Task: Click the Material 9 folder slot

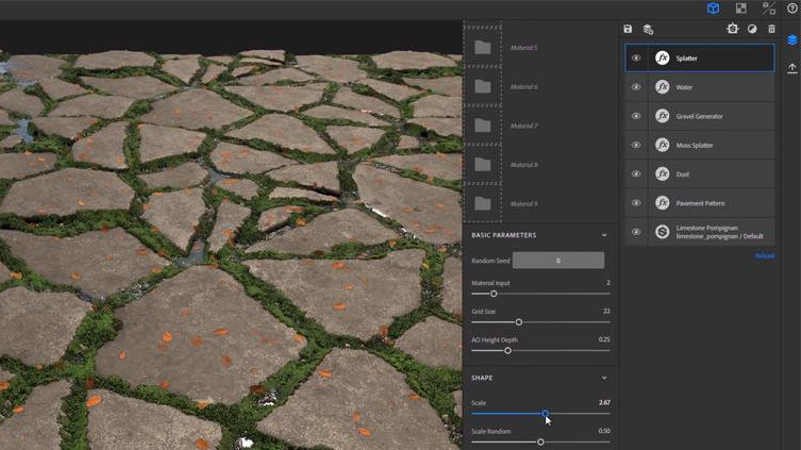Action: [x=483, y=203]
